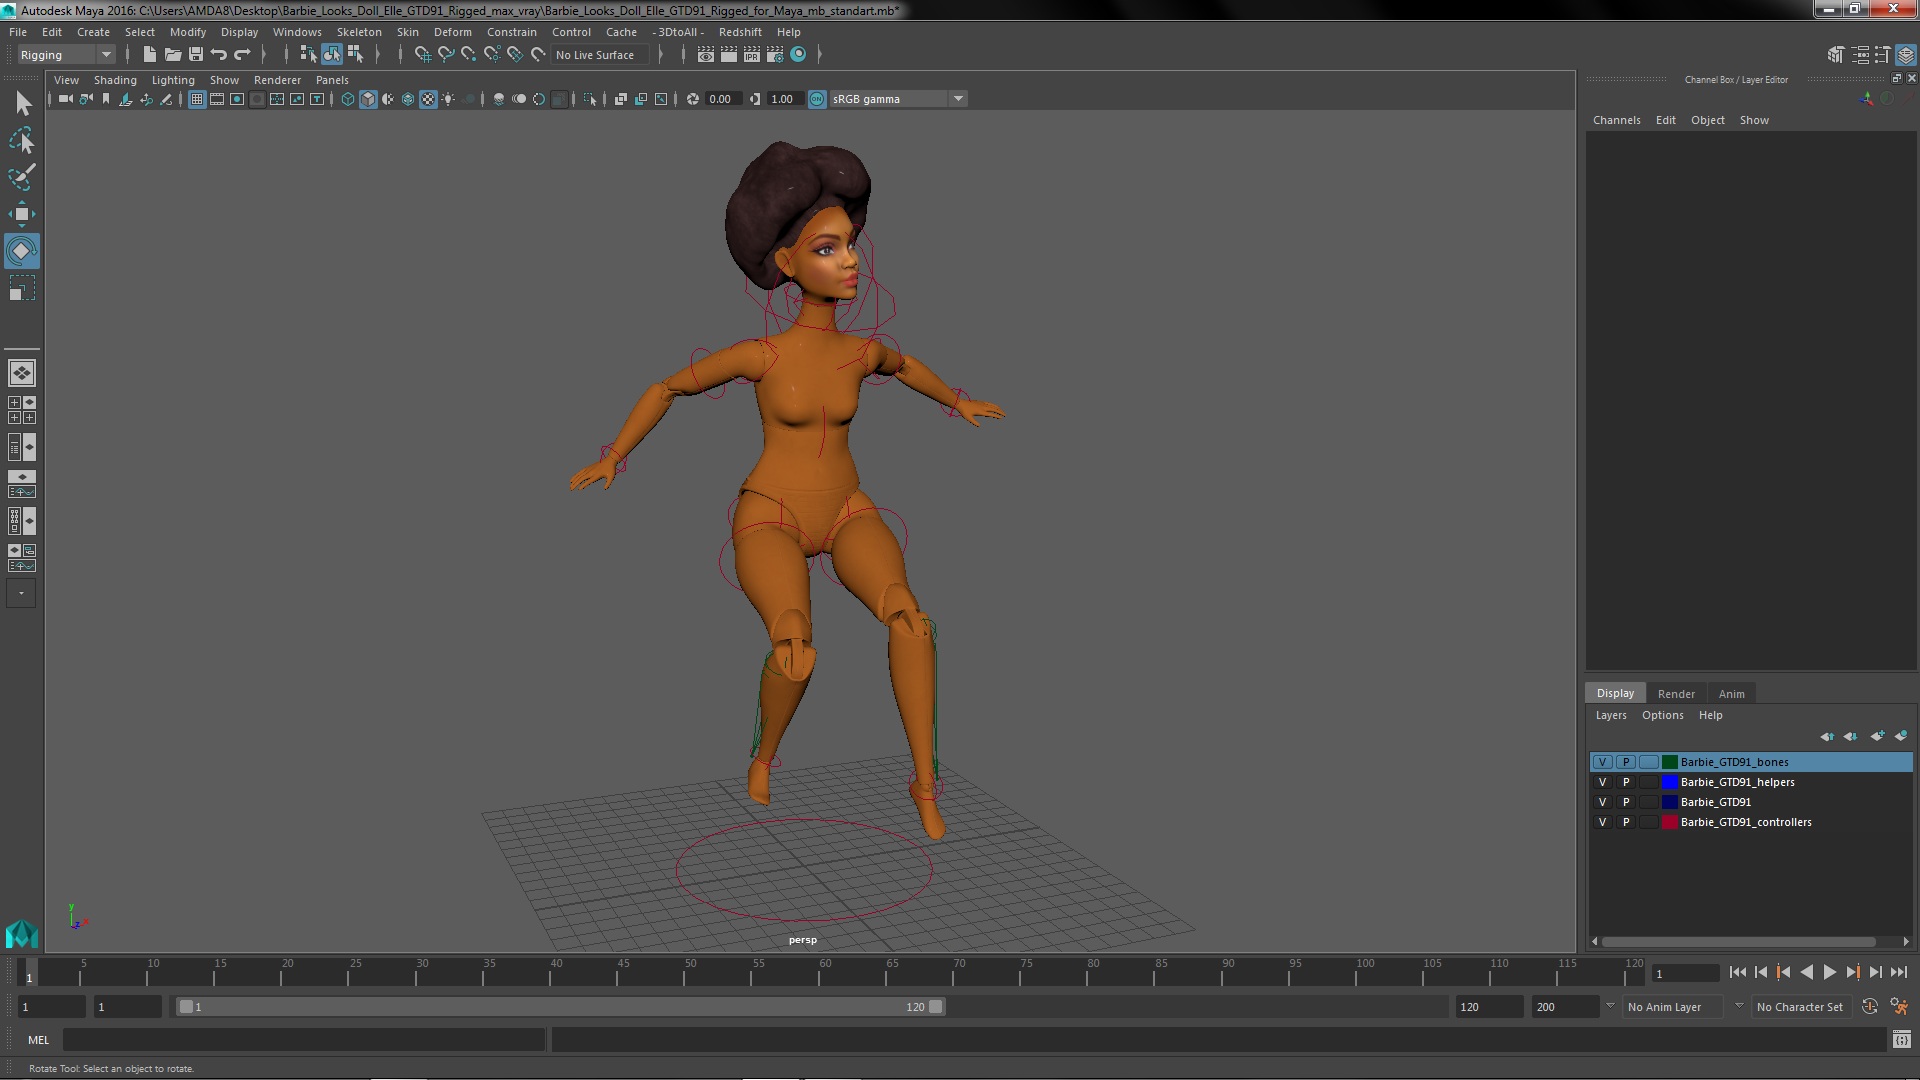The width and height of the screenshot is (1920, 1080).
Task: Select by hierarchy mode icon
Action: click(308, 55)
